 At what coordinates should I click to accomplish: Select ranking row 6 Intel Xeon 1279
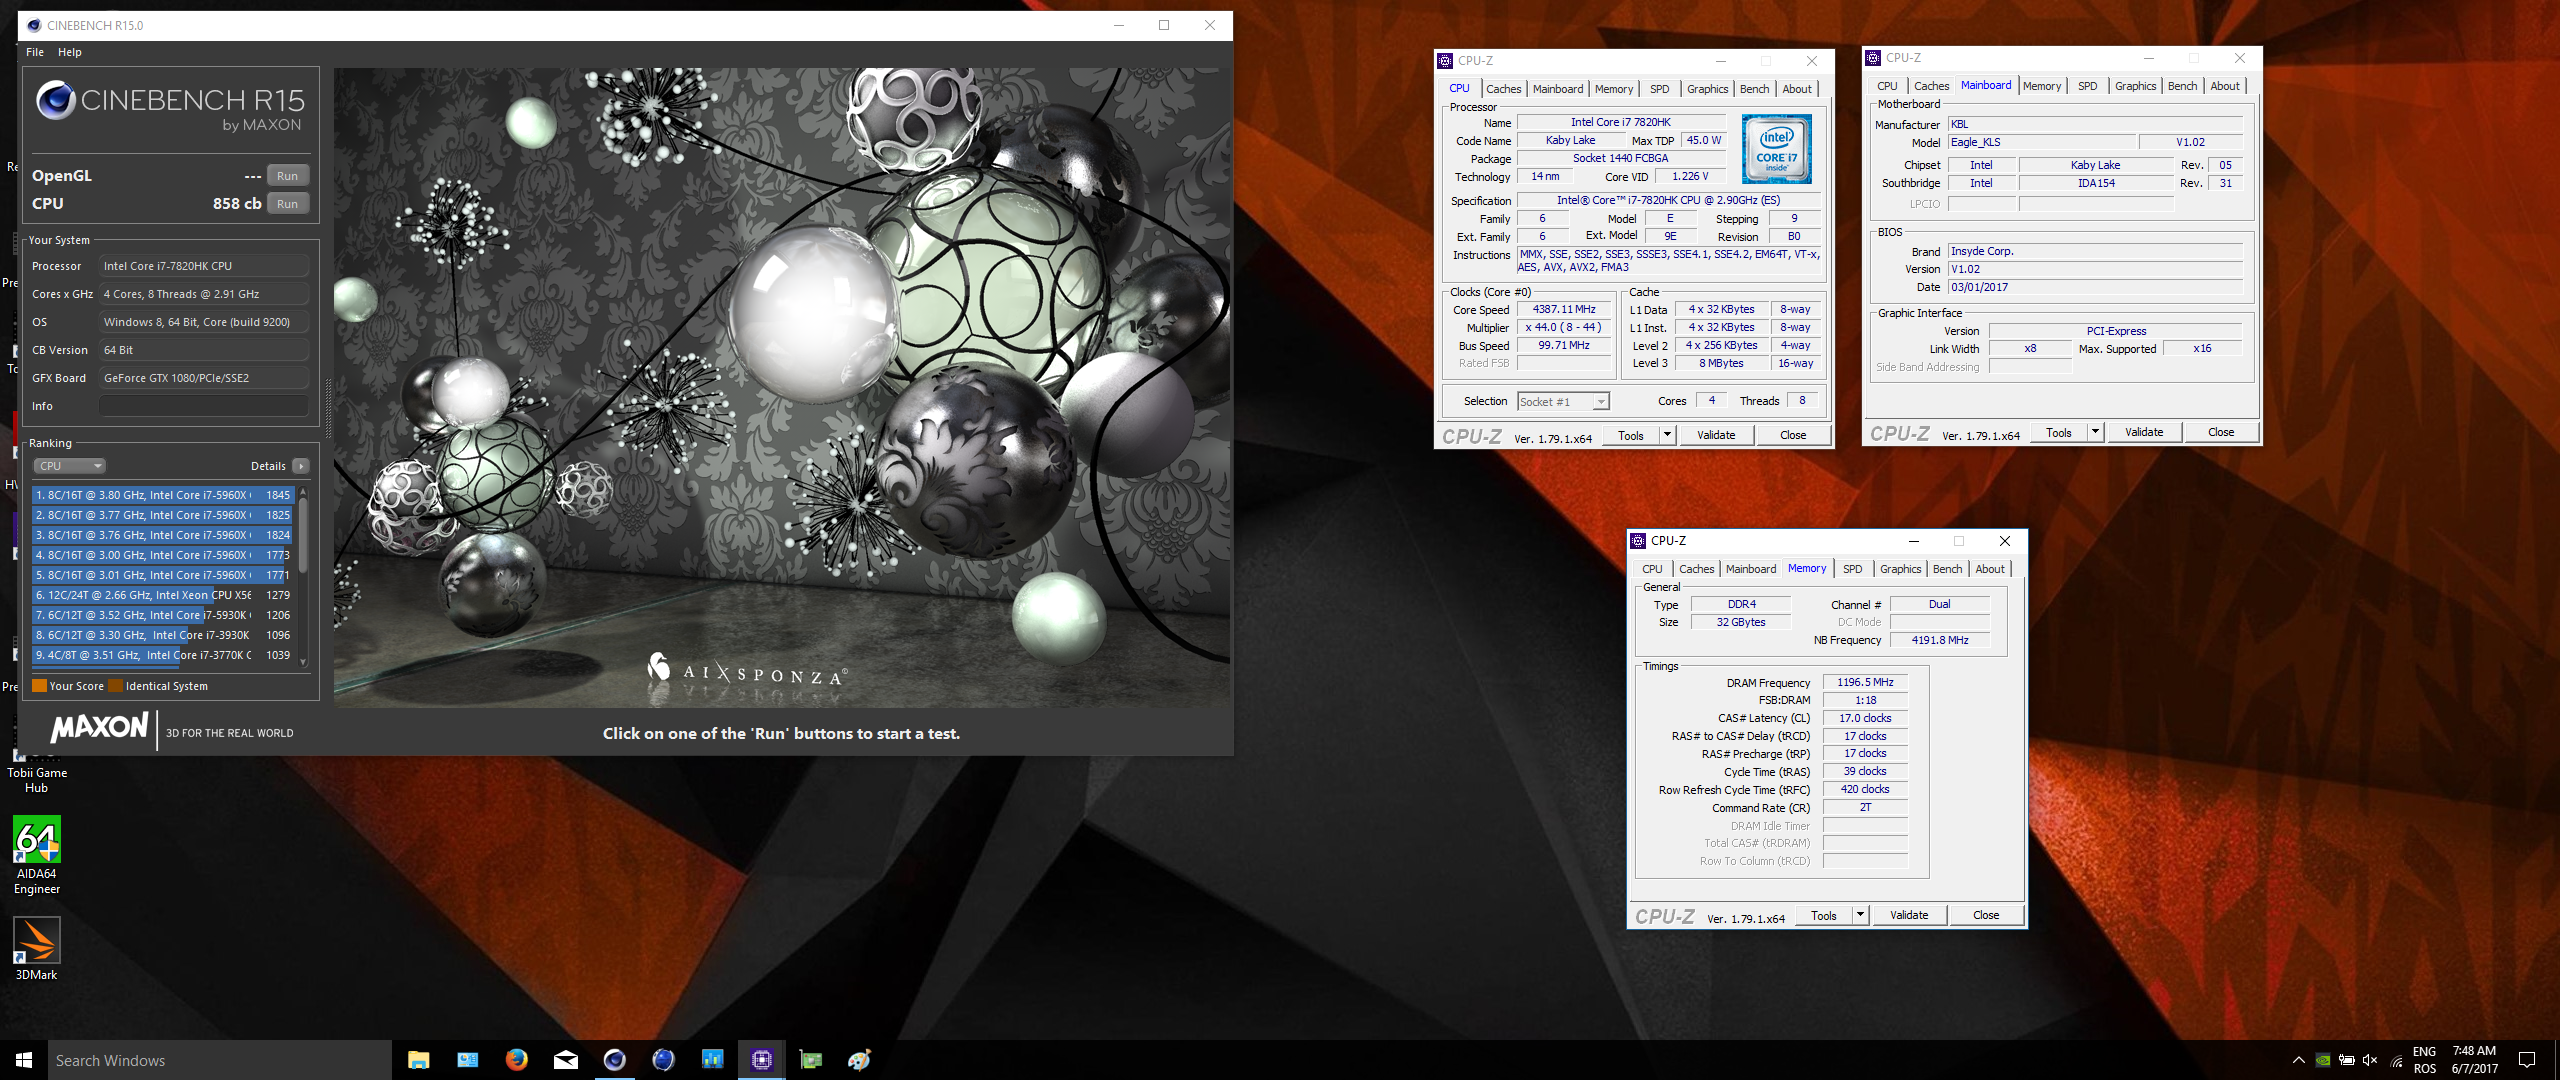163,595
